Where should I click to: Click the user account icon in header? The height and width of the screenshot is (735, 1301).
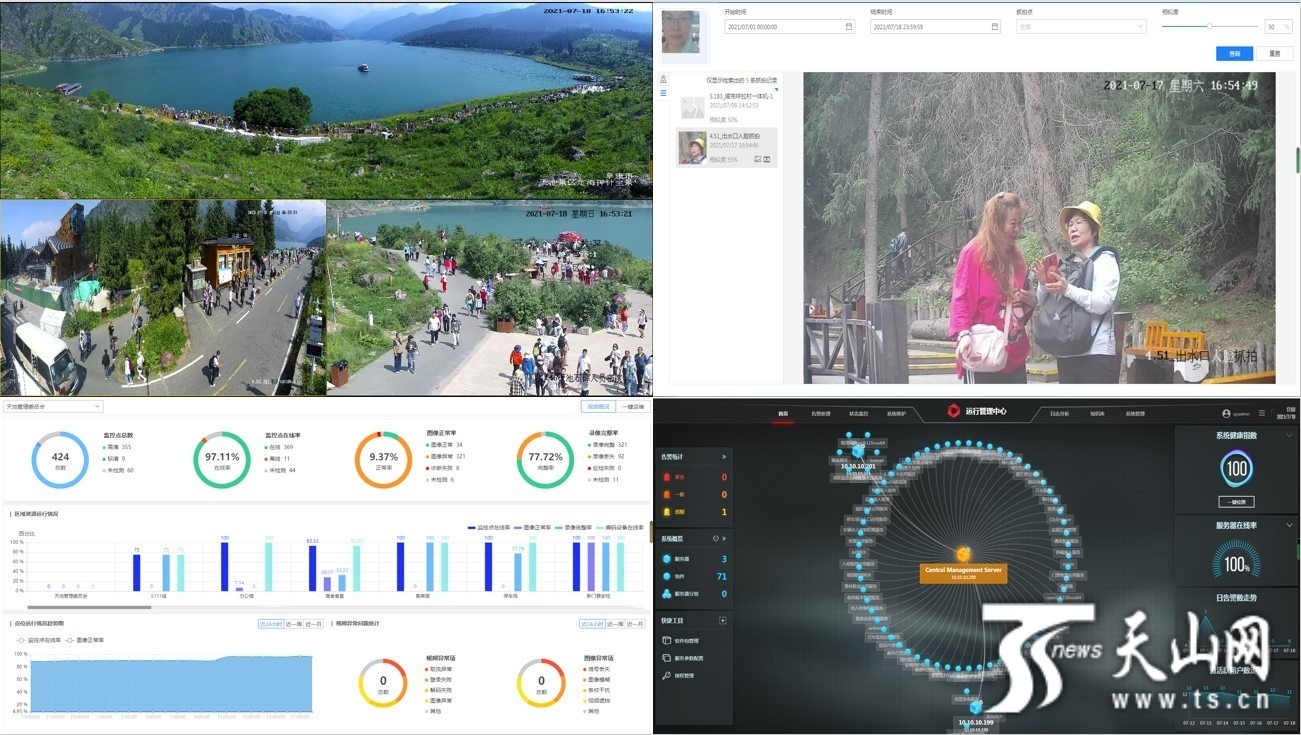coord(1226,413)
